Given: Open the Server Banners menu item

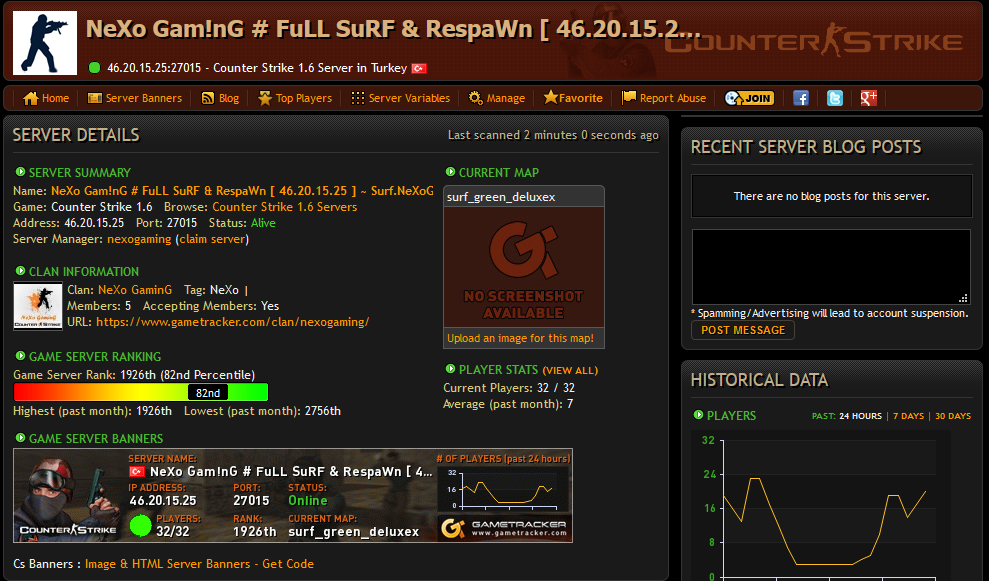Looking at the screenshot, I should click(x=144, y=98).
